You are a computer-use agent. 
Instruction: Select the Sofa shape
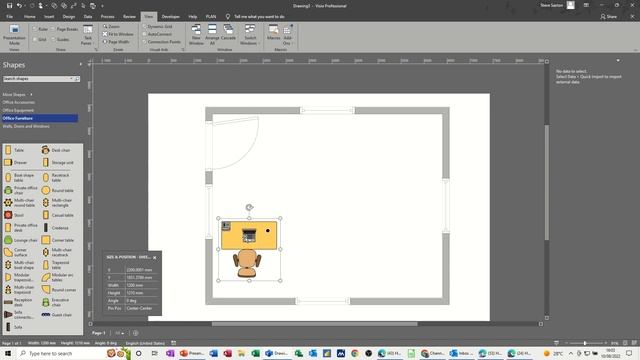click(x=13, y=327)
